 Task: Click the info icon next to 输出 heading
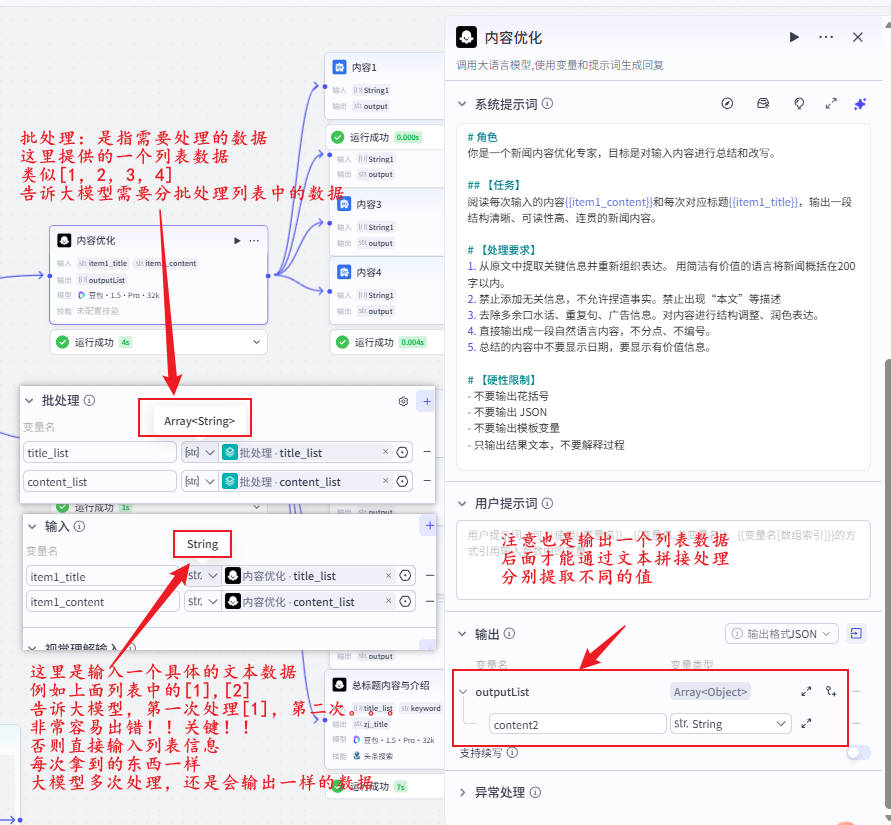(x=509, y=633)
